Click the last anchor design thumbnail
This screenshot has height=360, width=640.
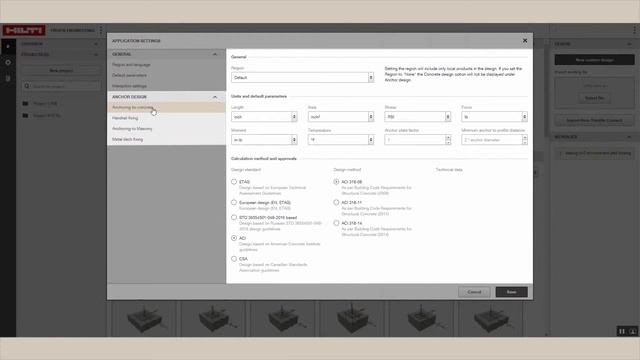pos(491,319)
